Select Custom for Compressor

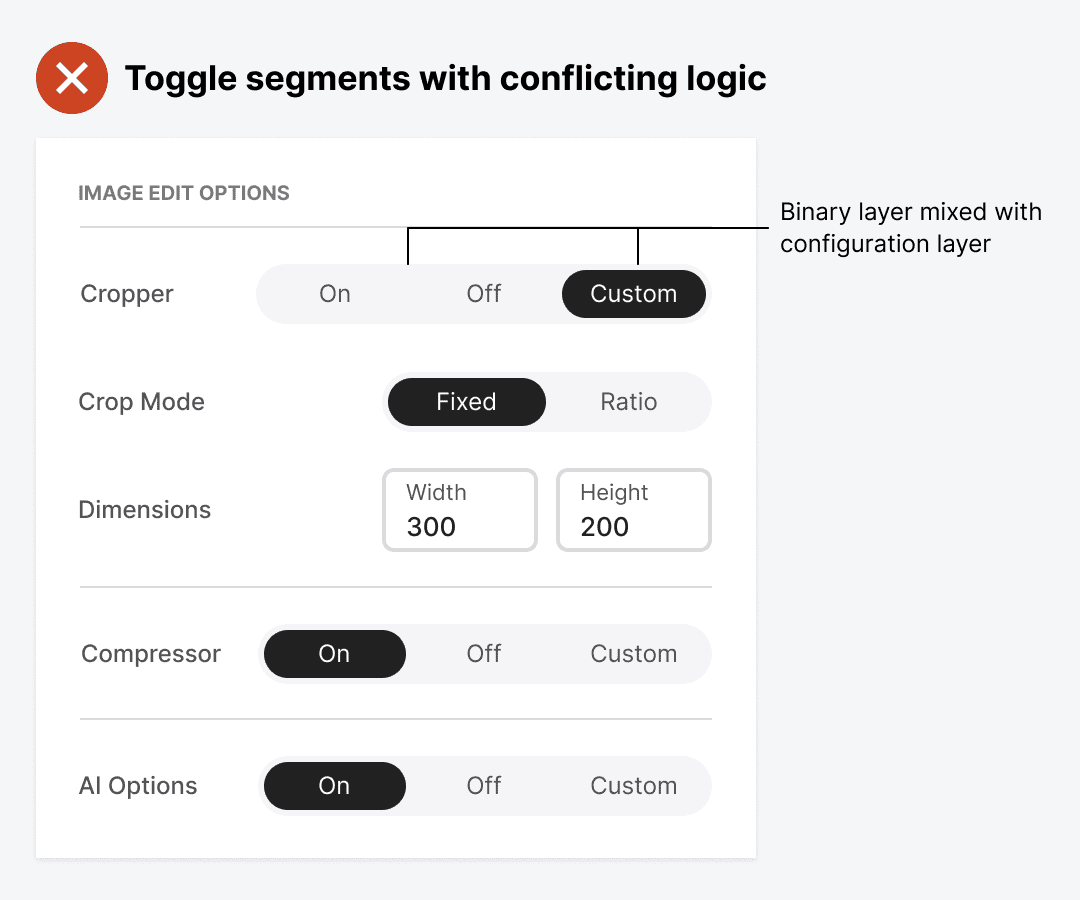click(x=634, y=654)
